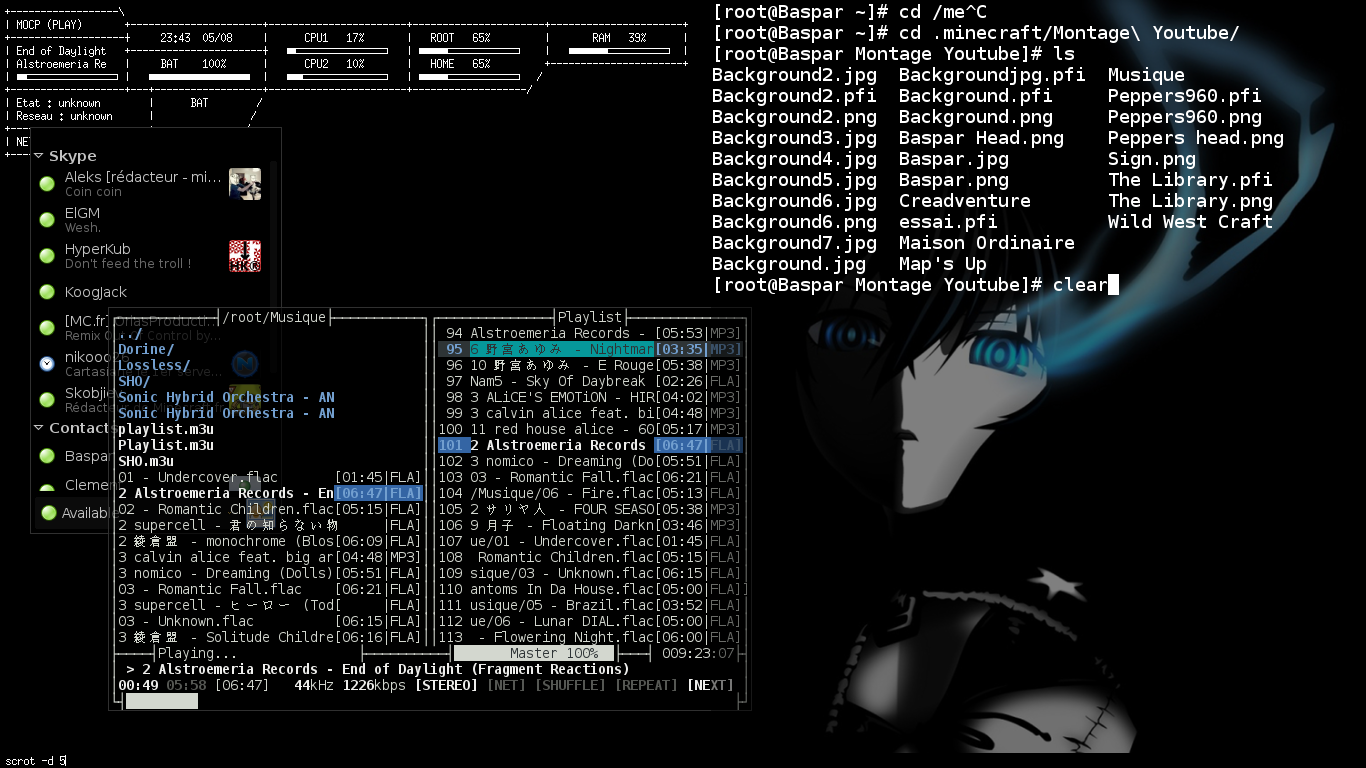The image size is (1366, 768).
Task: Click the now playing track title line
Action: coord(378,669)
